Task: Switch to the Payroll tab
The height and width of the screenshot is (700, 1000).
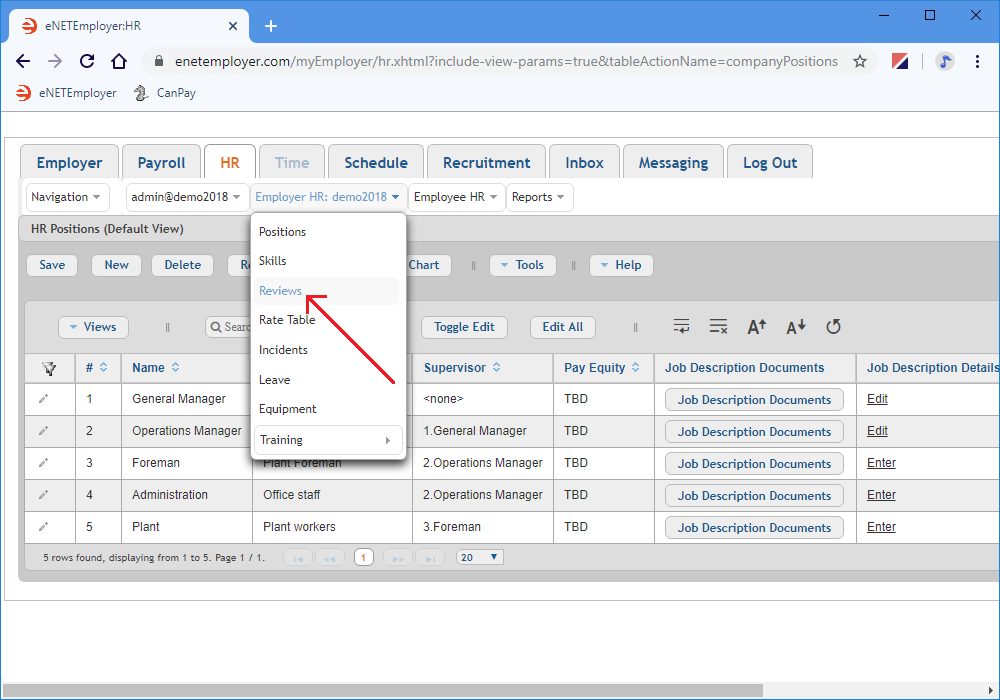Action: coord(161,163)
